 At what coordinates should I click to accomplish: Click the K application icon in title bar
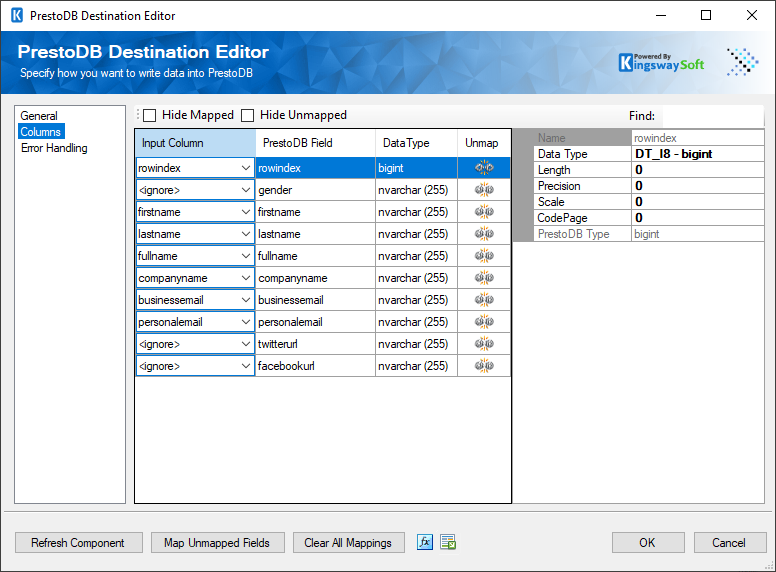tap(17, 15)
